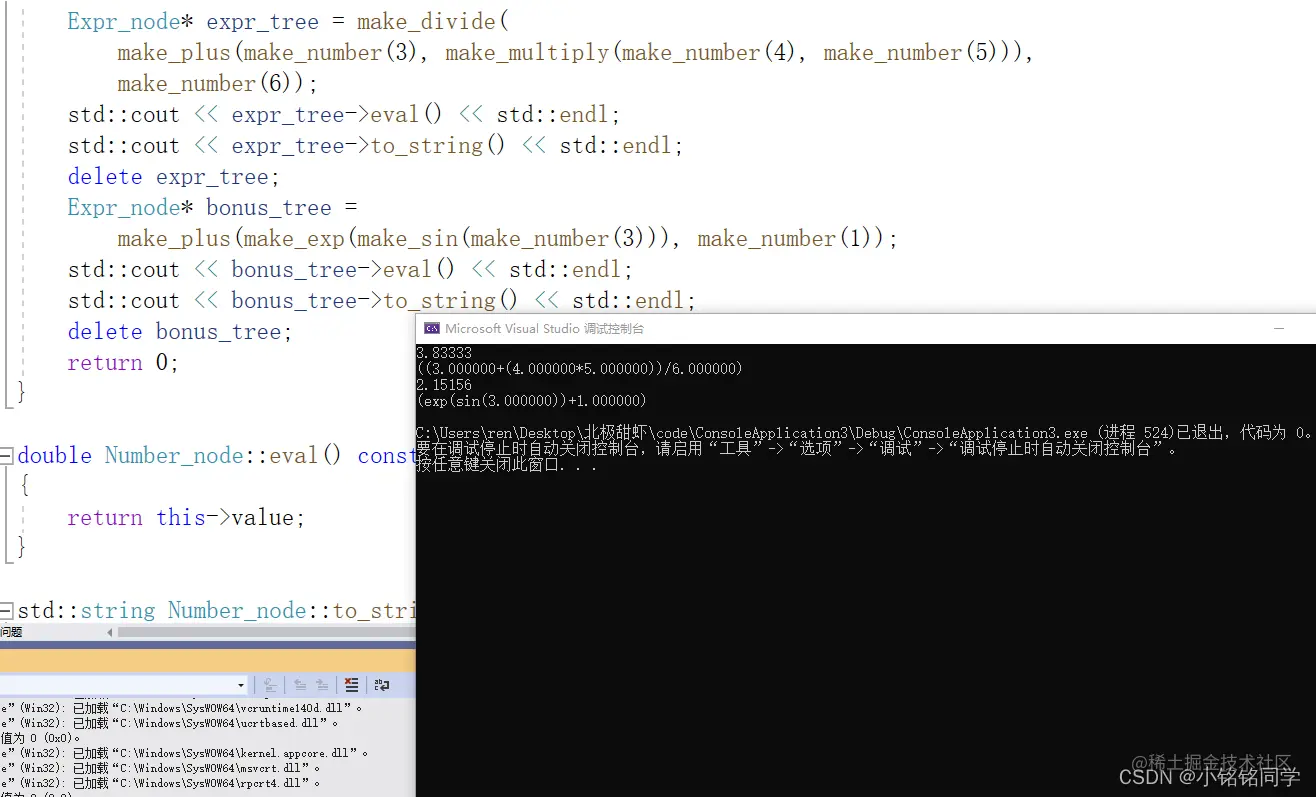Image resolution: width=1316 pixels, height=797 pixels.
Task: Click the '按任意键关闭此窗口' console line
Action: click(x=507, y=465)
